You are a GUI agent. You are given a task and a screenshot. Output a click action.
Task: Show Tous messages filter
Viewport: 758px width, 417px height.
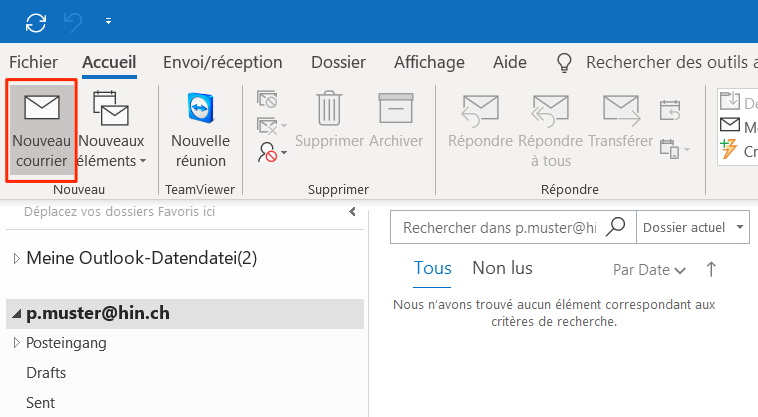433,268
